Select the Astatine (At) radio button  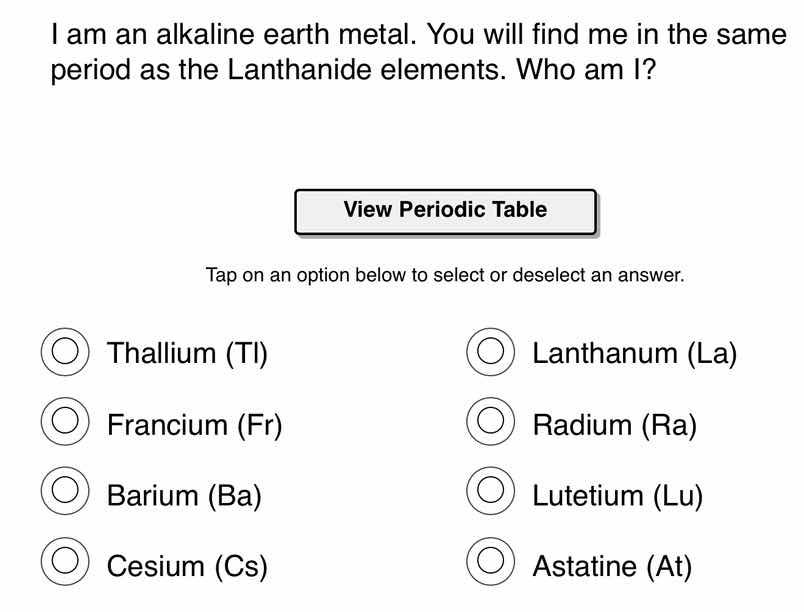point(490,562)
